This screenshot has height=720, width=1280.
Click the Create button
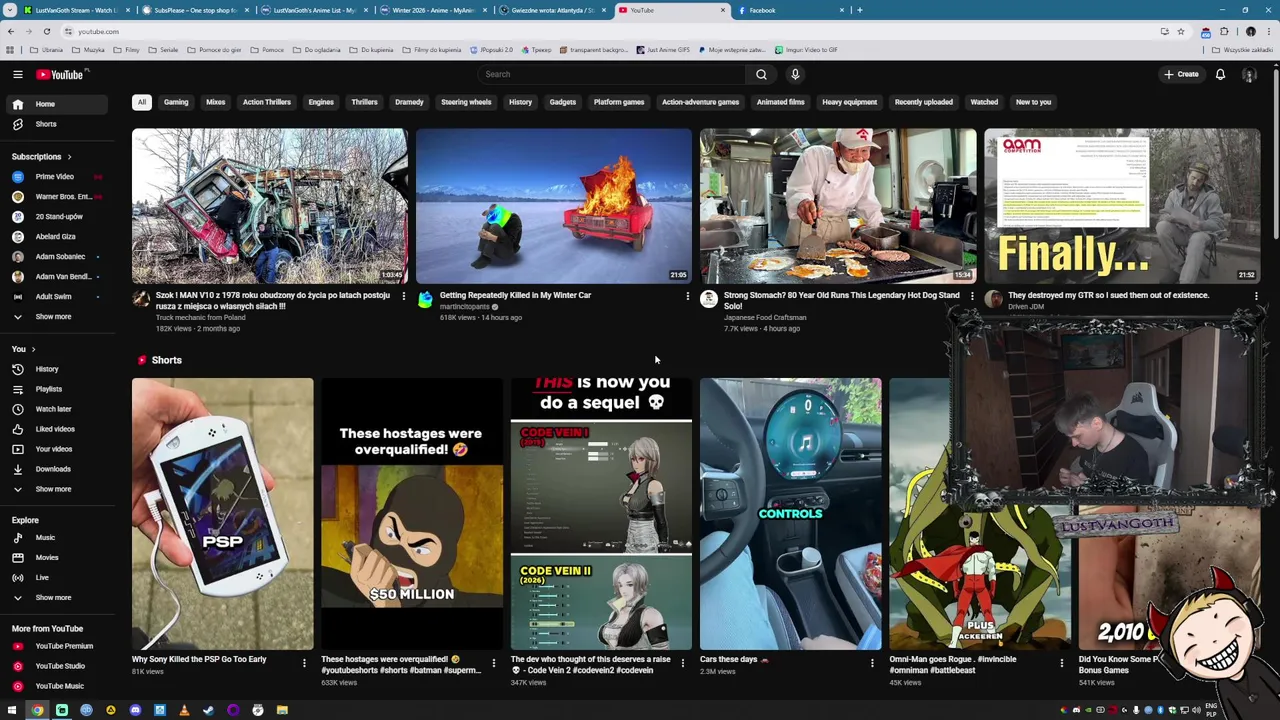coord(1181,74)
